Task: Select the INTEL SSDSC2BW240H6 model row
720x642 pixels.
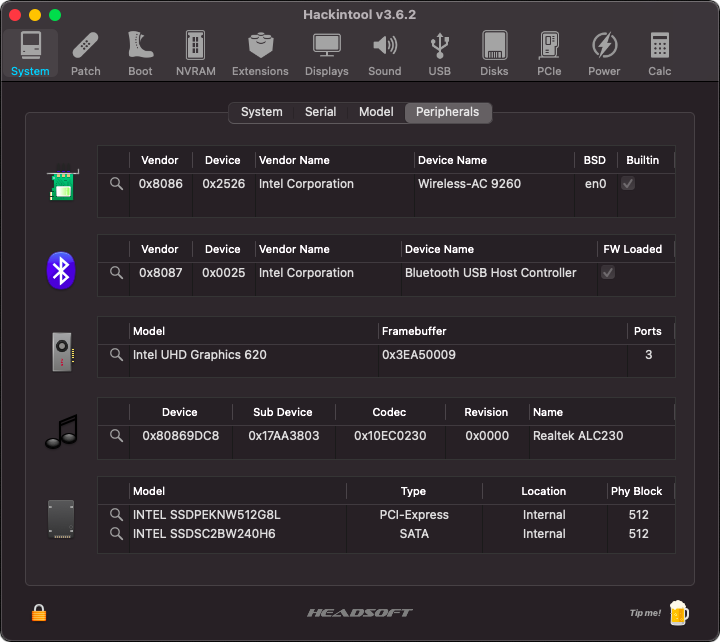Action: click(204, 534)
